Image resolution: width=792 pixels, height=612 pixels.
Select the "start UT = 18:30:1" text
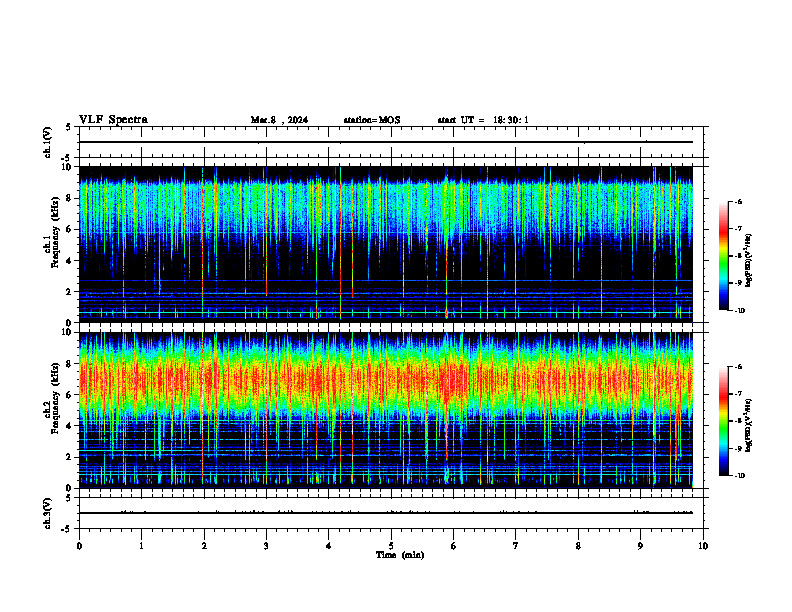click(483, 120)
